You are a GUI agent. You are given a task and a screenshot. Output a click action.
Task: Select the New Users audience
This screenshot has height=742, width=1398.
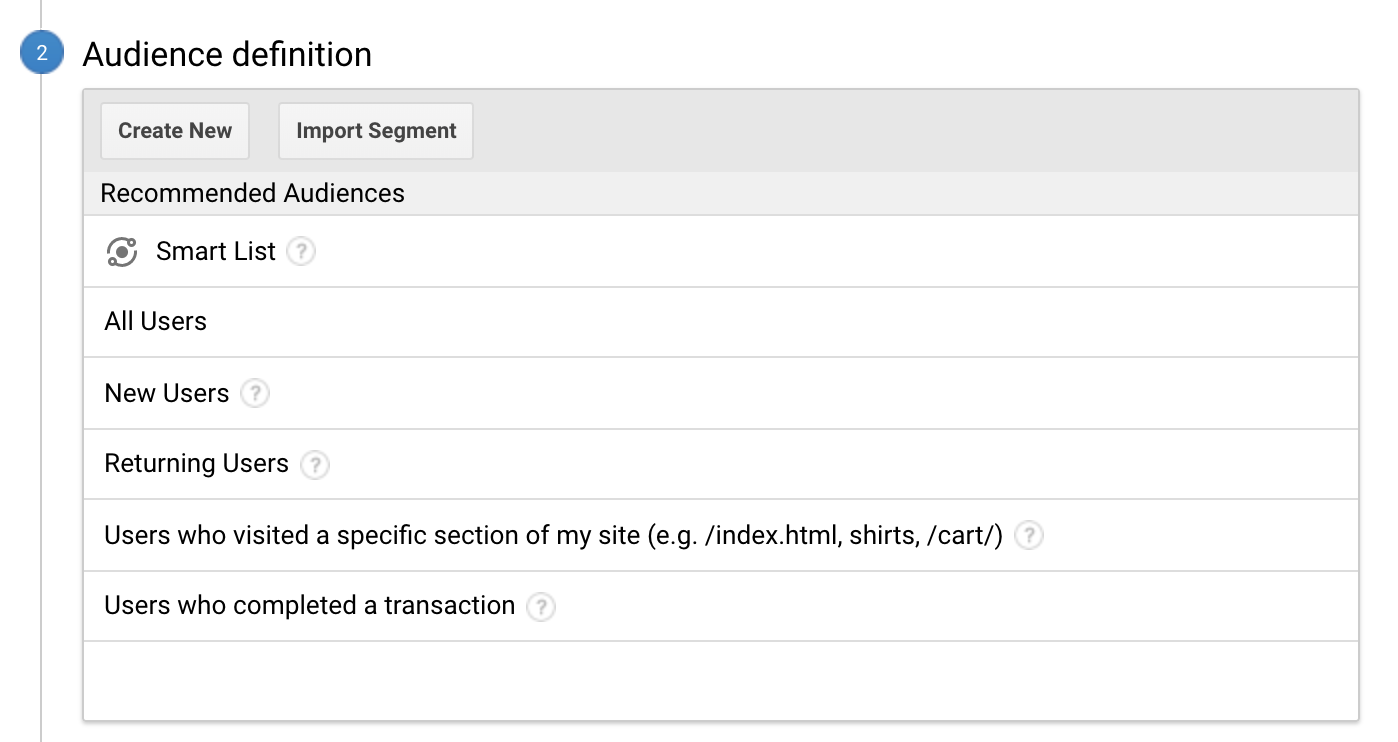pos(167,394)
